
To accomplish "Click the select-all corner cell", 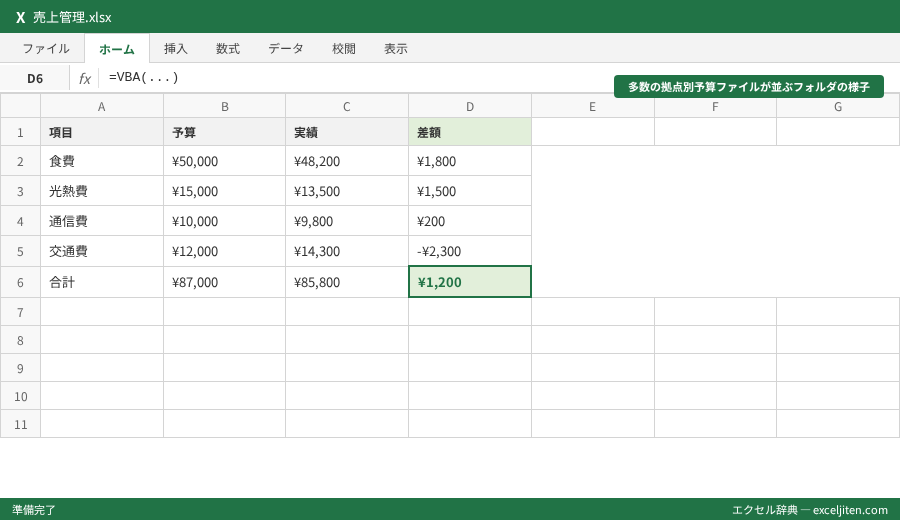I will tap(20, 106).
